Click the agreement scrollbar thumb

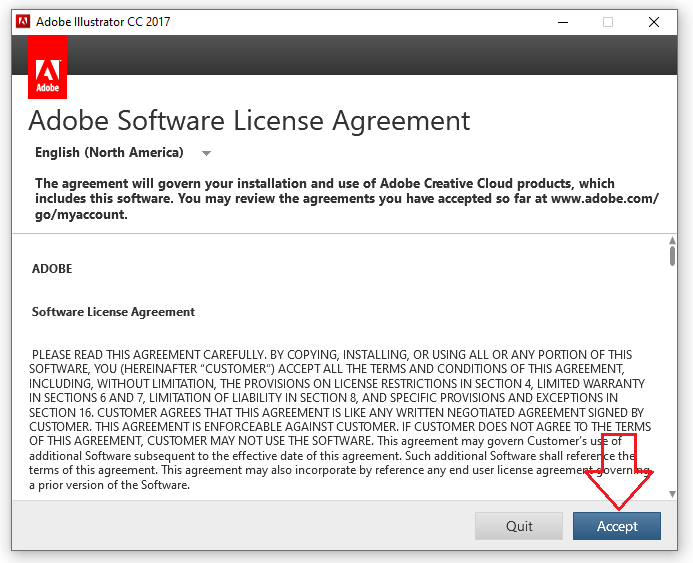coord(672,256)
